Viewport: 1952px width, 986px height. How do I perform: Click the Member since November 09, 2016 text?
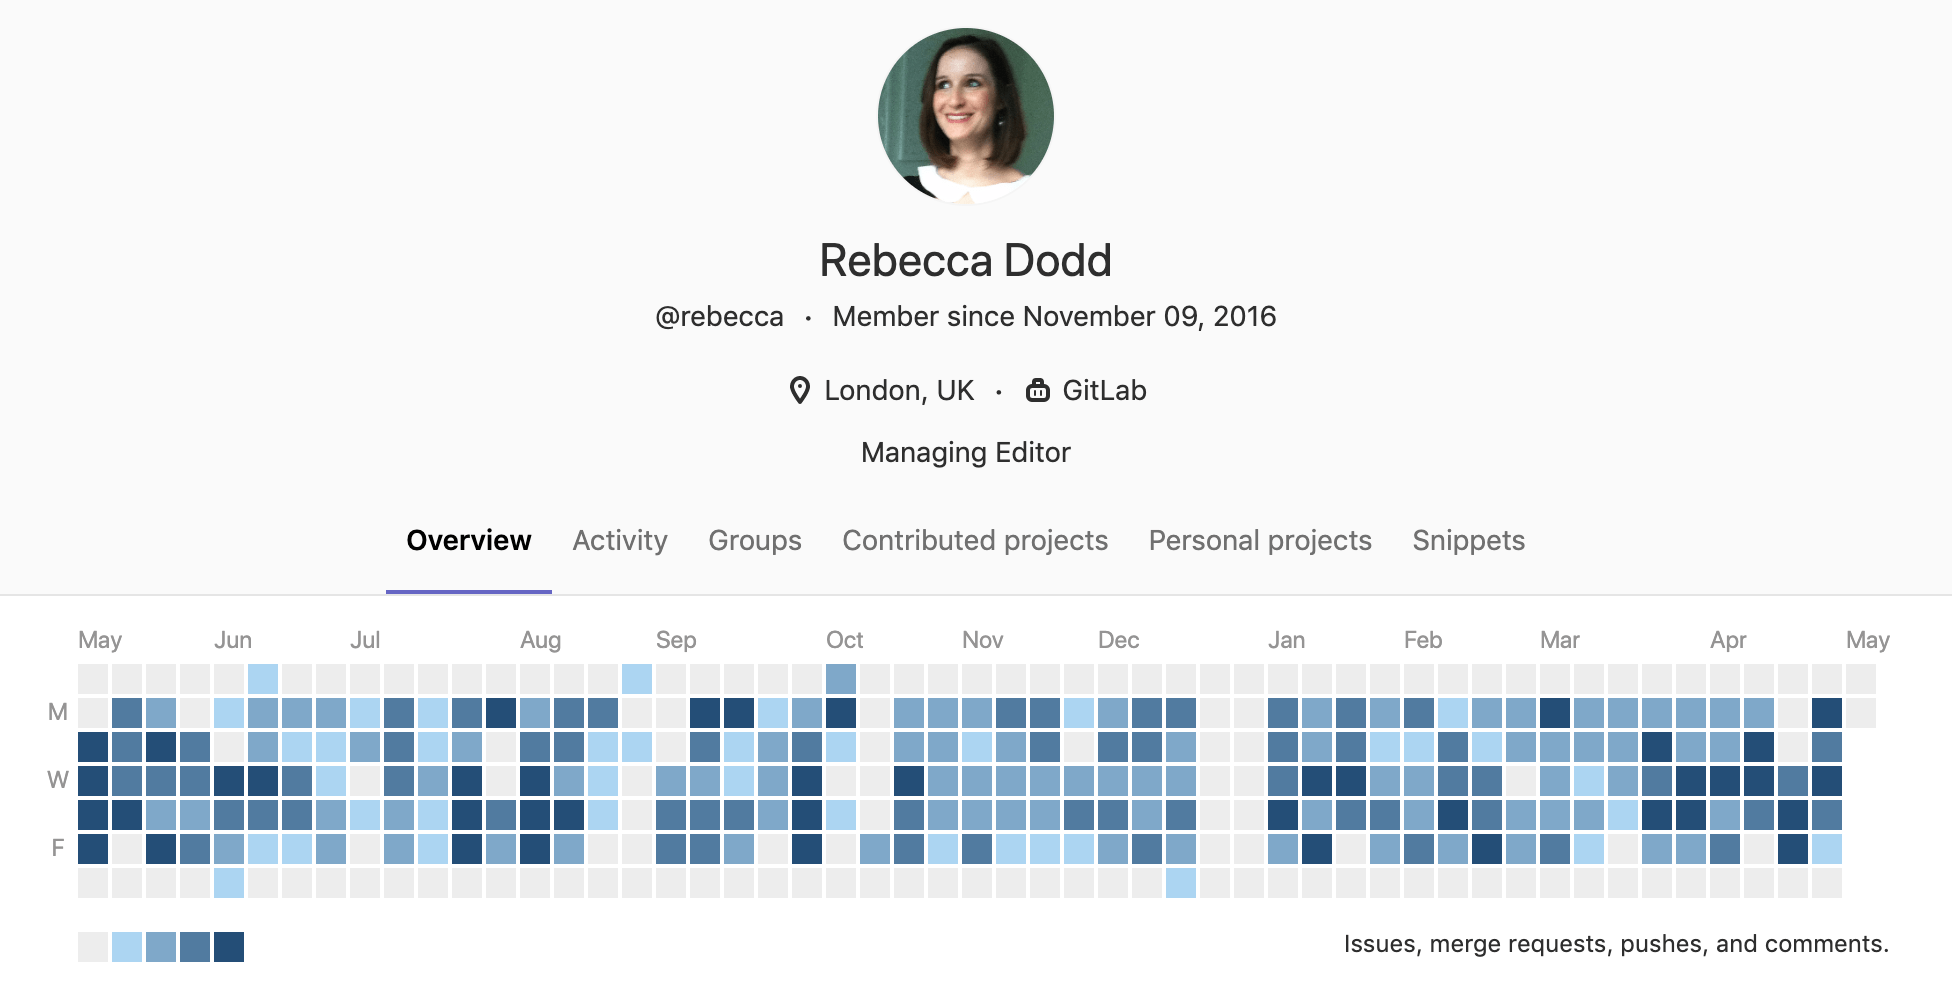click(x=1053, y=316)
